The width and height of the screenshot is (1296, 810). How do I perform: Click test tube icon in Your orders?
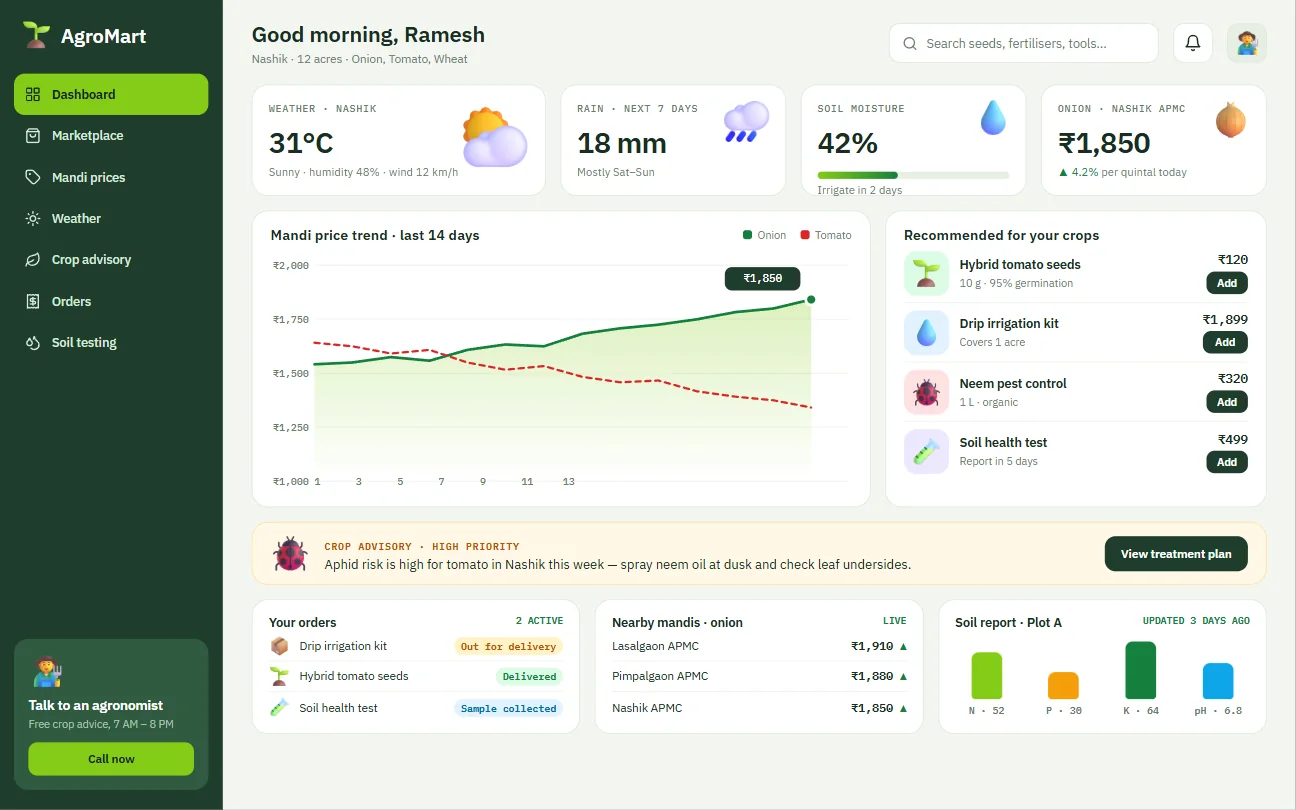coord(279,707)
